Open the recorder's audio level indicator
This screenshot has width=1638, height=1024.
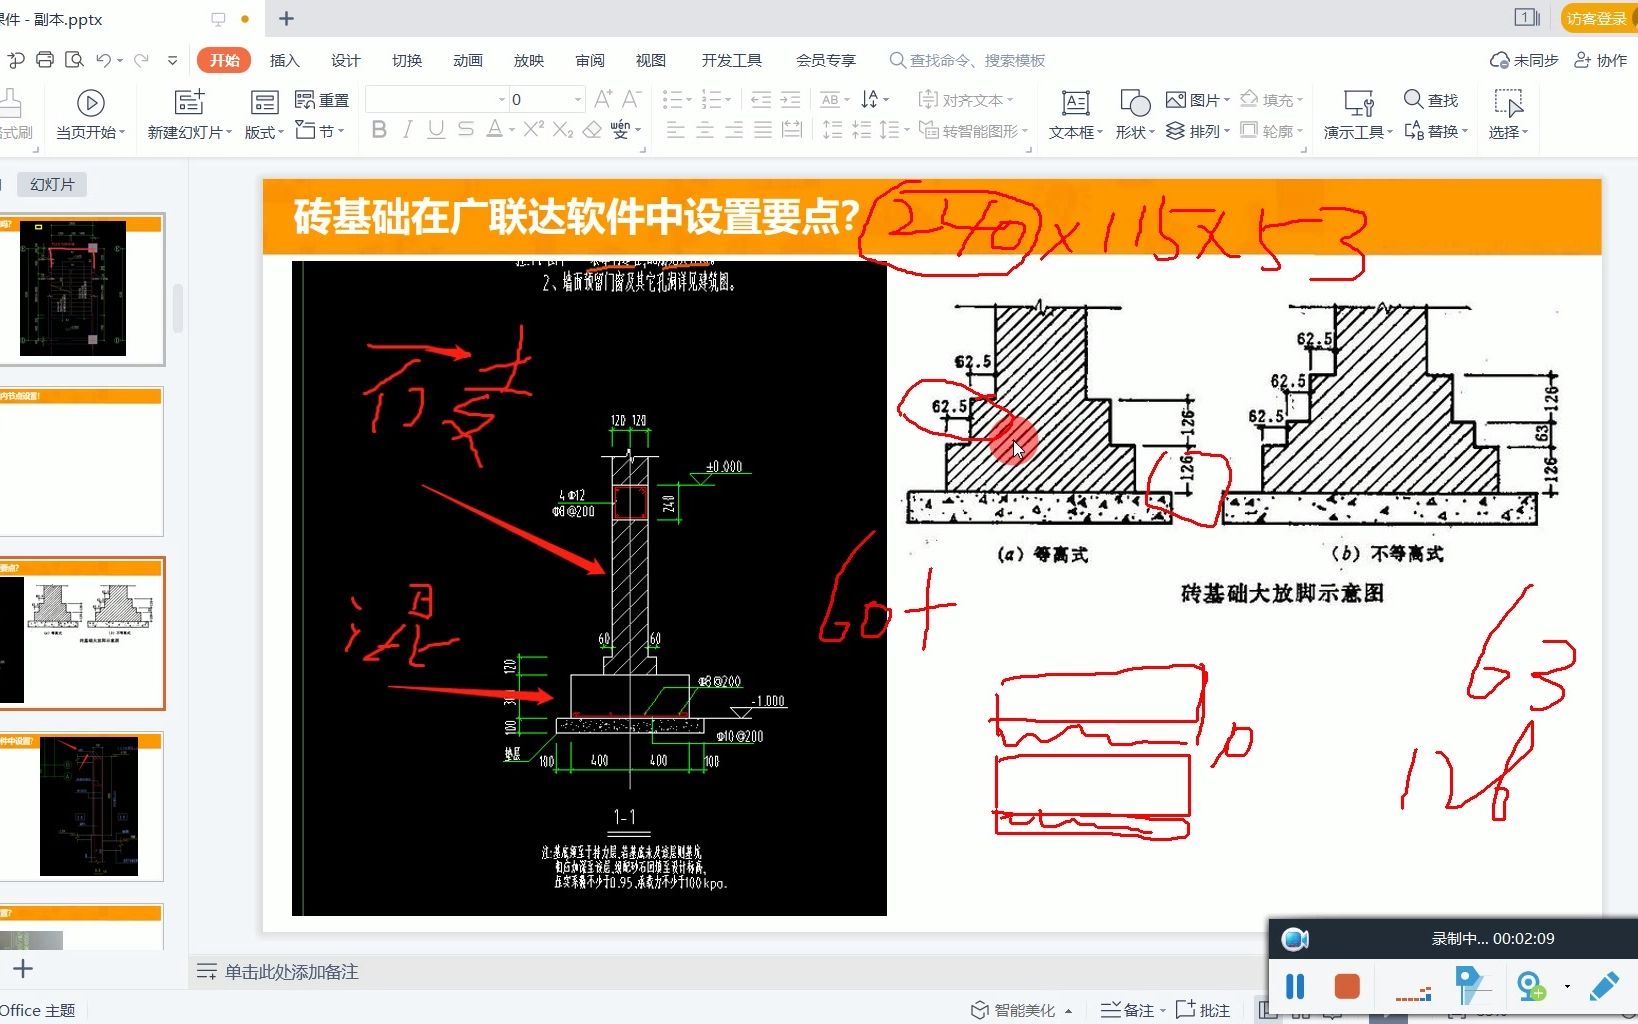click(1414, 993)
